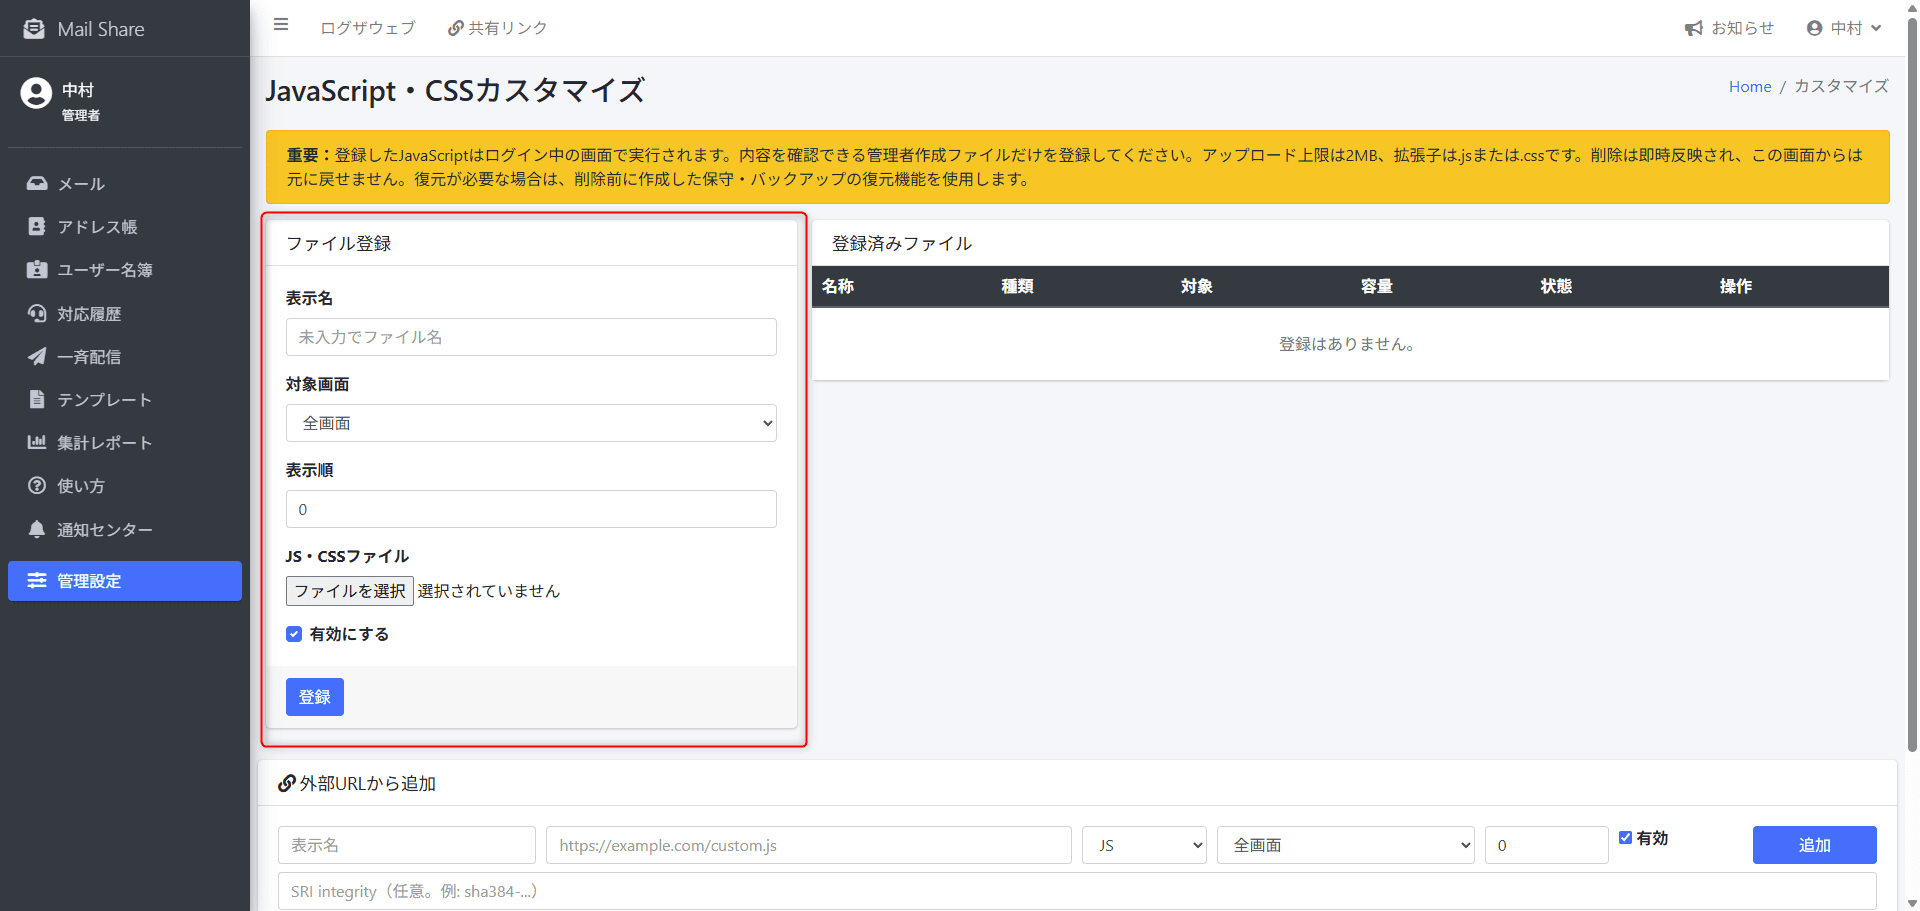Toggle the hamburger sidebar menu icon
This screenshot has width=1920, height=911.
(281, 25)
